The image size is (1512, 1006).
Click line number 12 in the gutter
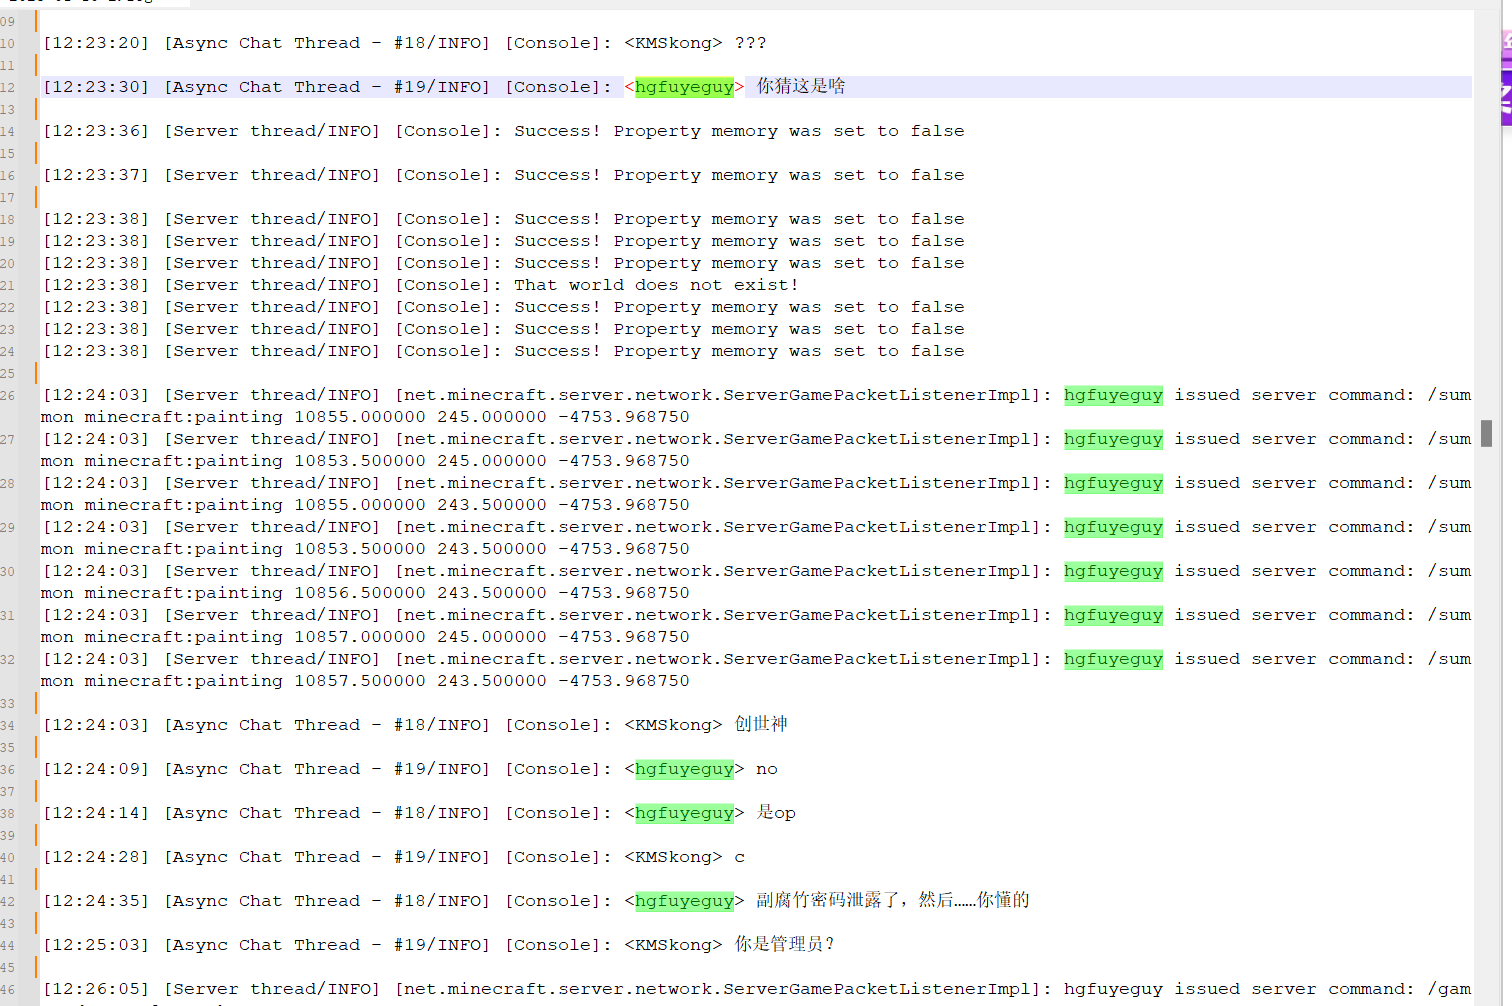tap(8, 88)
